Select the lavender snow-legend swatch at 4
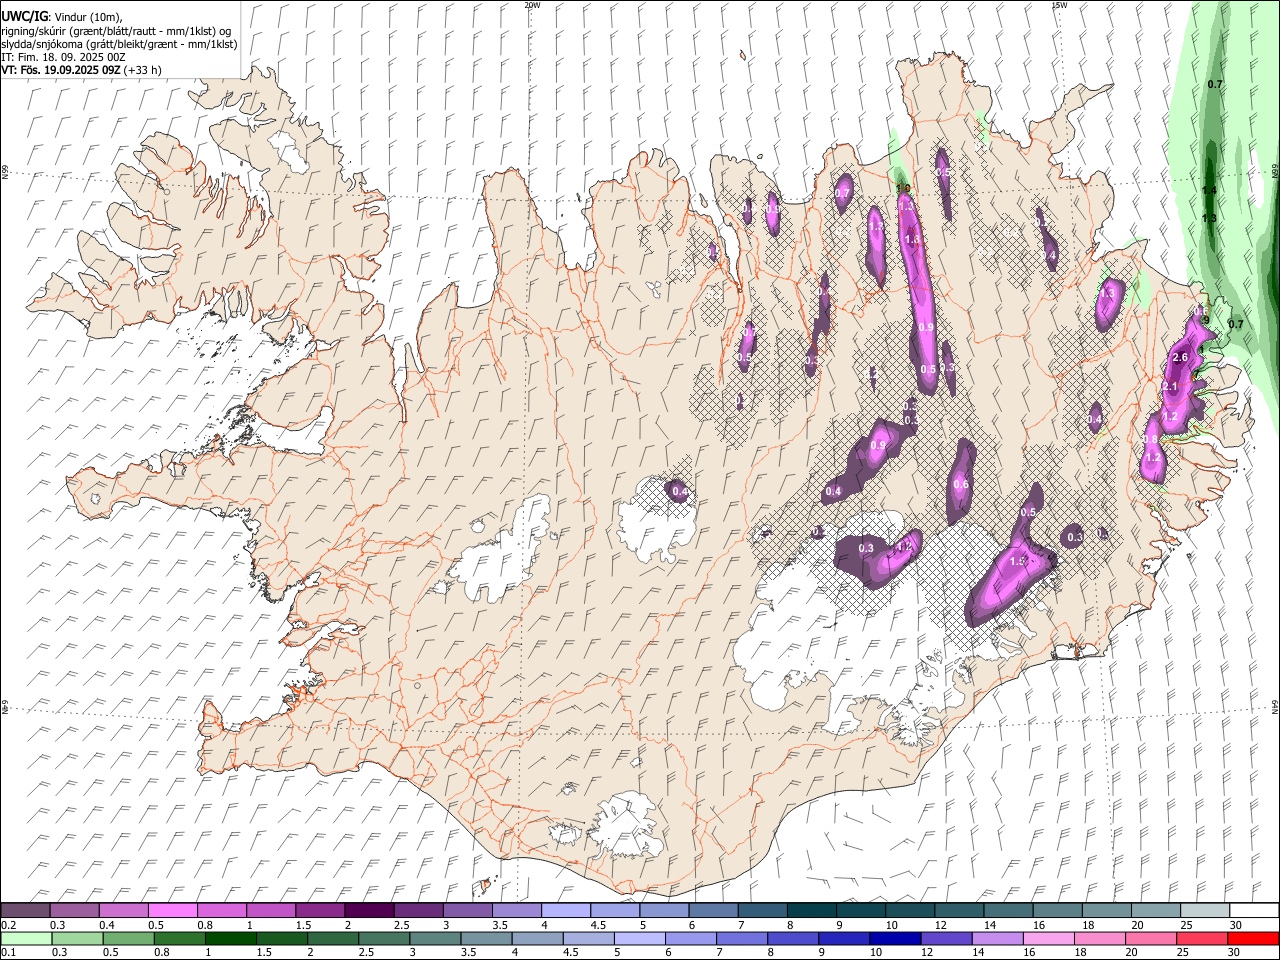Image resolution: width=1280 pixels, height=960 pixels. (x=565, y=910)
